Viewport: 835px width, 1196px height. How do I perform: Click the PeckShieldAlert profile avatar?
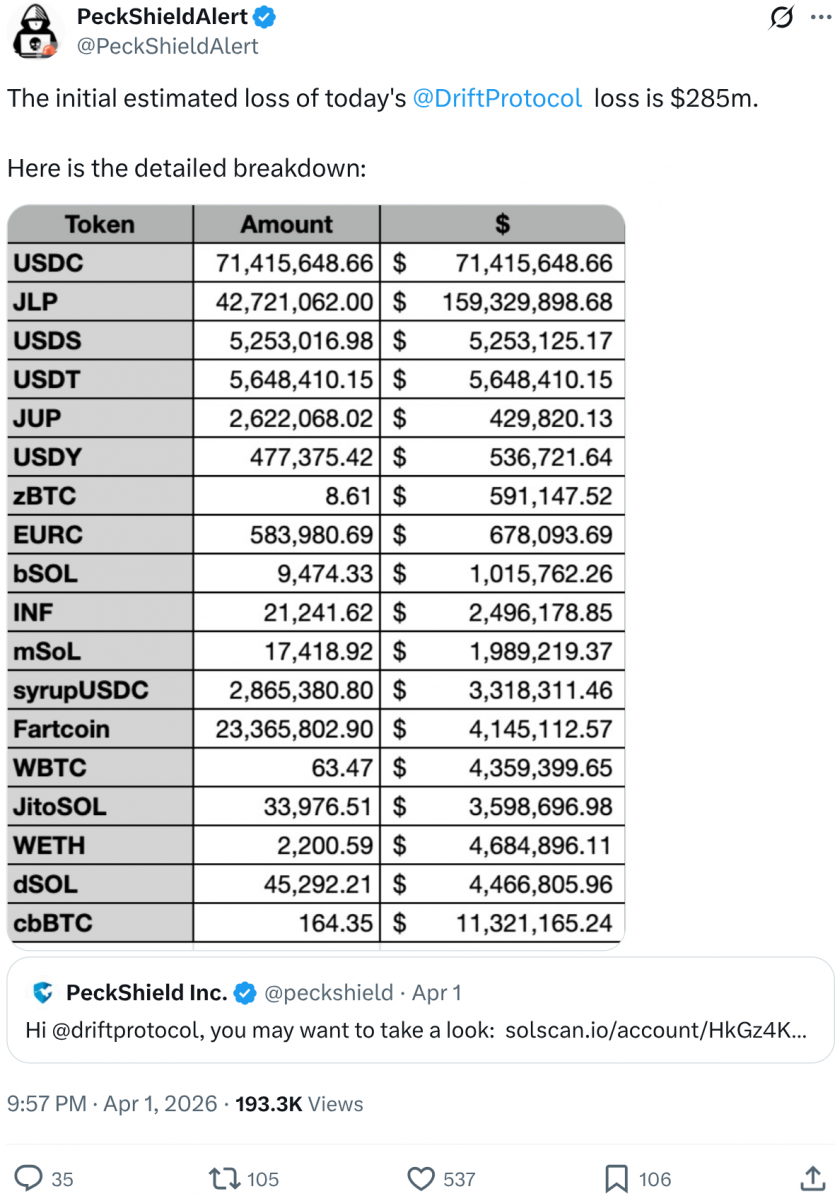coord(34,30)
